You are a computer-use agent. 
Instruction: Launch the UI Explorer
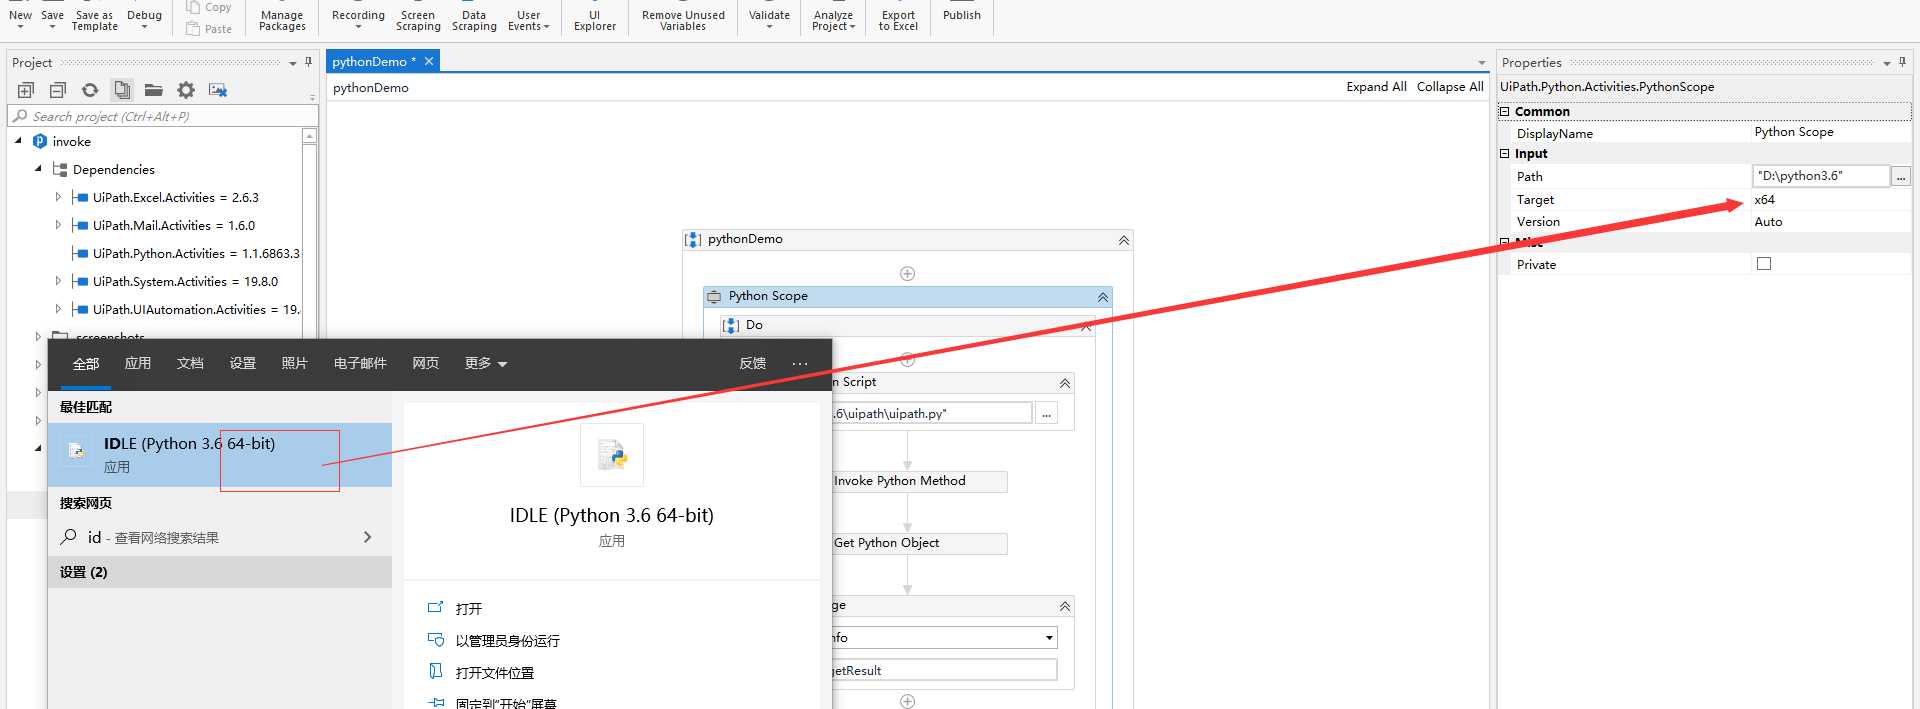point(595,20)
